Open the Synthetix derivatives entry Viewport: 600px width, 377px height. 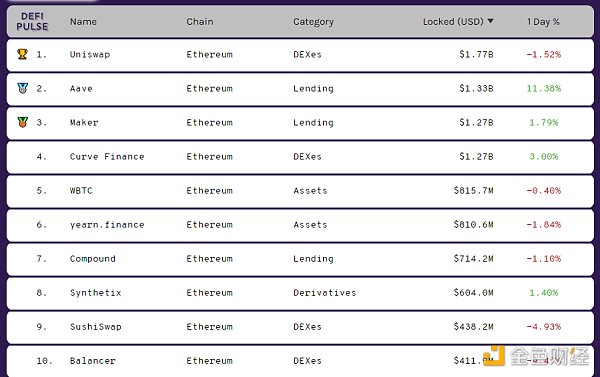(96, 293)
